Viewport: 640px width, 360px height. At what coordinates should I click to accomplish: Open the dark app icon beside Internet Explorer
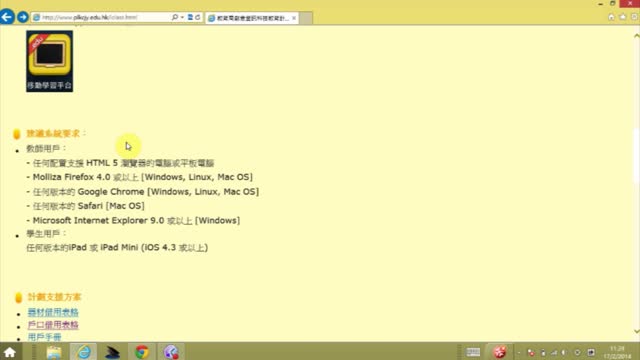click(x=113, y=352)
